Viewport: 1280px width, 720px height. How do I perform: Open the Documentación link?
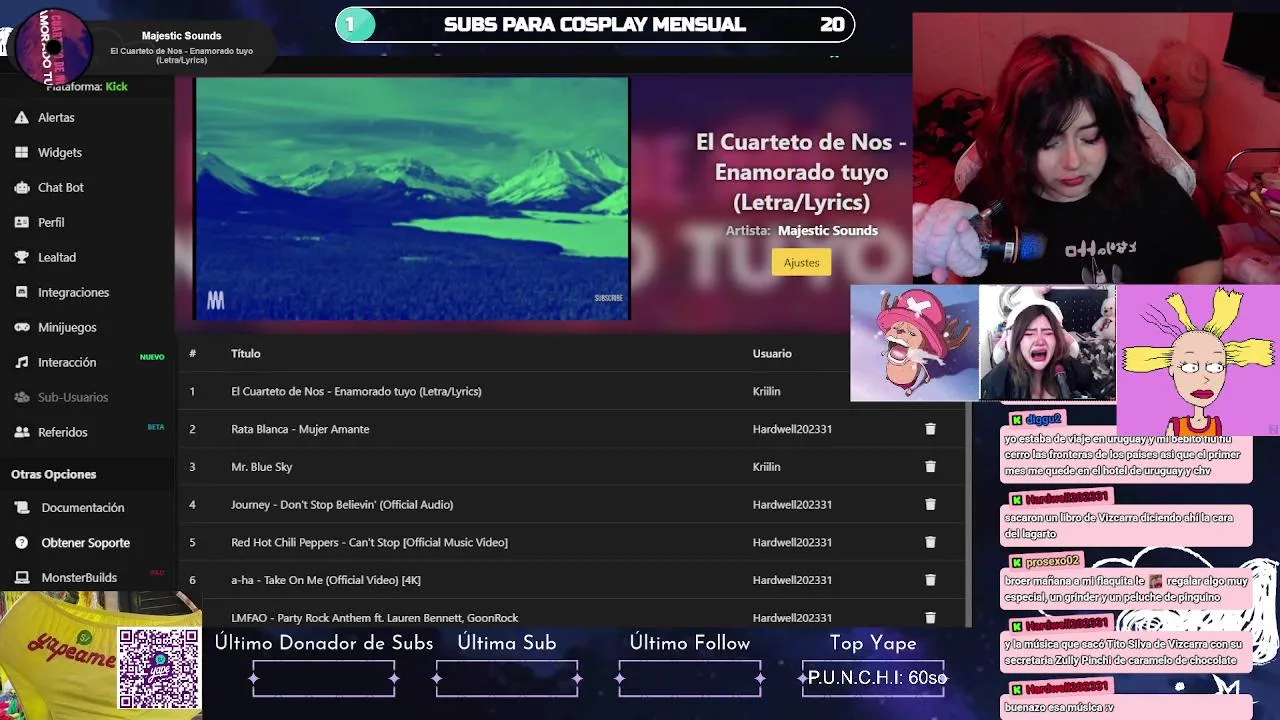coord(83,508)
